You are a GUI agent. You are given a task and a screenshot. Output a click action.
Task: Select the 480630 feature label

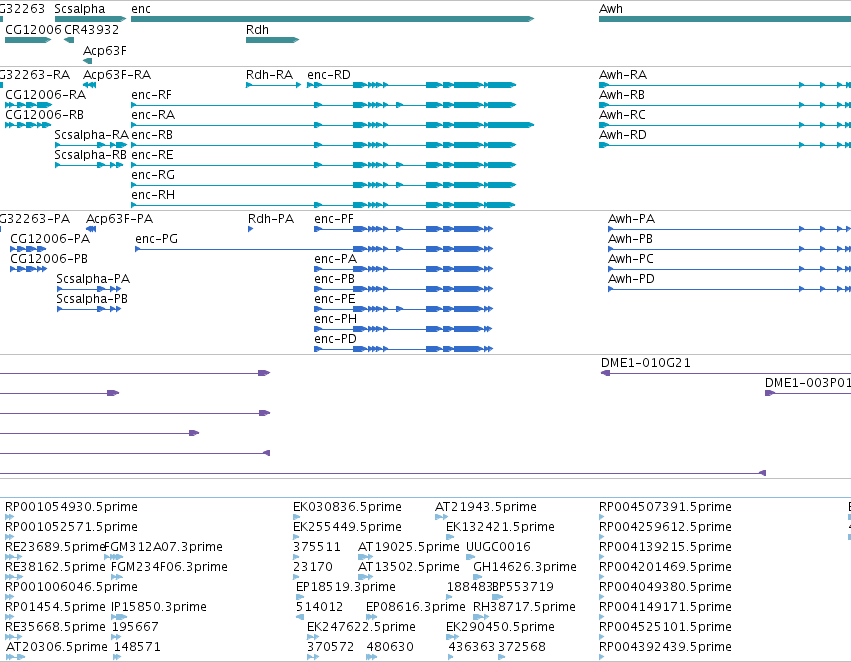pyautogui.click(x=390, y=647)
